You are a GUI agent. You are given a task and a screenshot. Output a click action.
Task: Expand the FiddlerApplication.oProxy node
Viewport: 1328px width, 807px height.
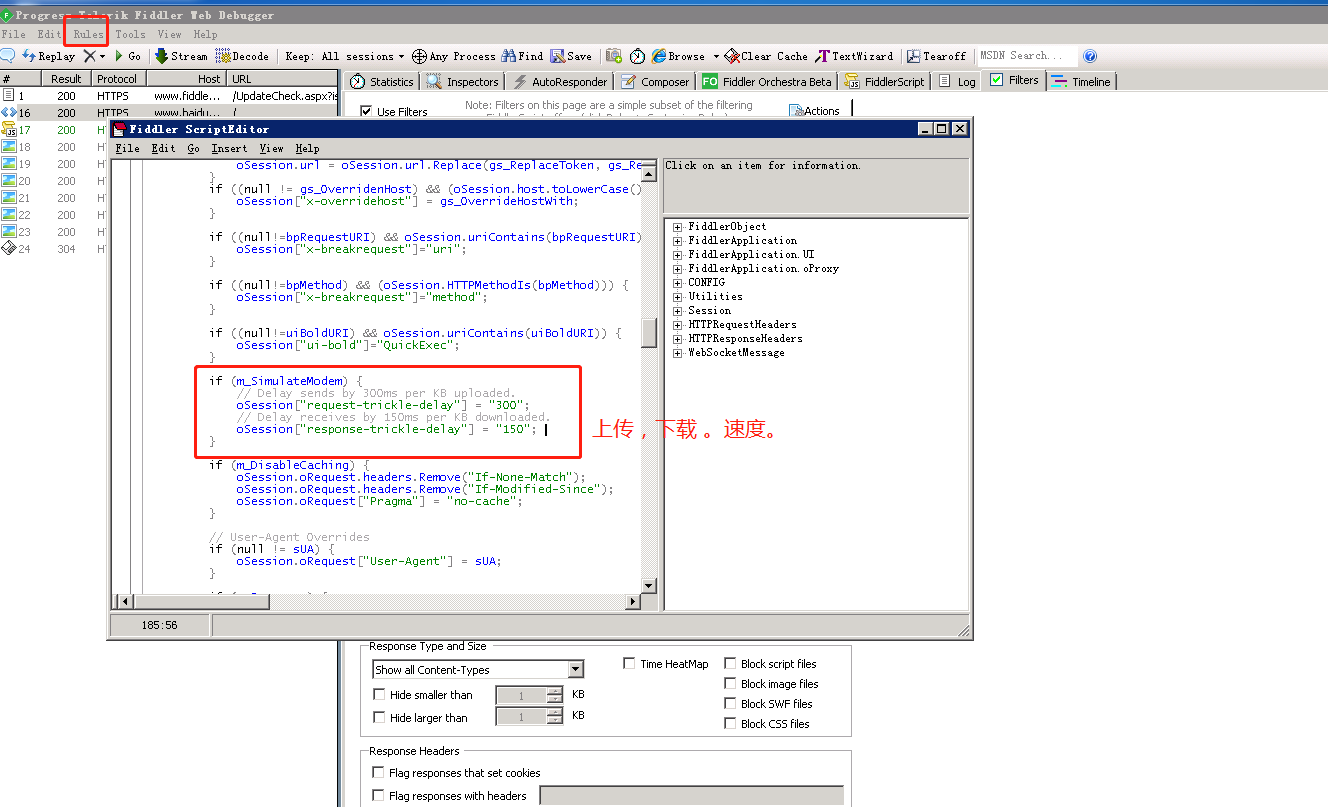pyautogui.click(x=677, y=269)
